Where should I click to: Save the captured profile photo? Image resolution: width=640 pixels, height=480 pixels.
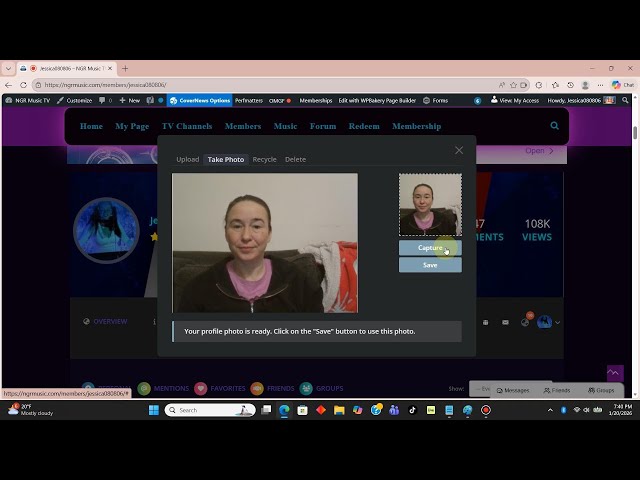(x=430, y=265)
